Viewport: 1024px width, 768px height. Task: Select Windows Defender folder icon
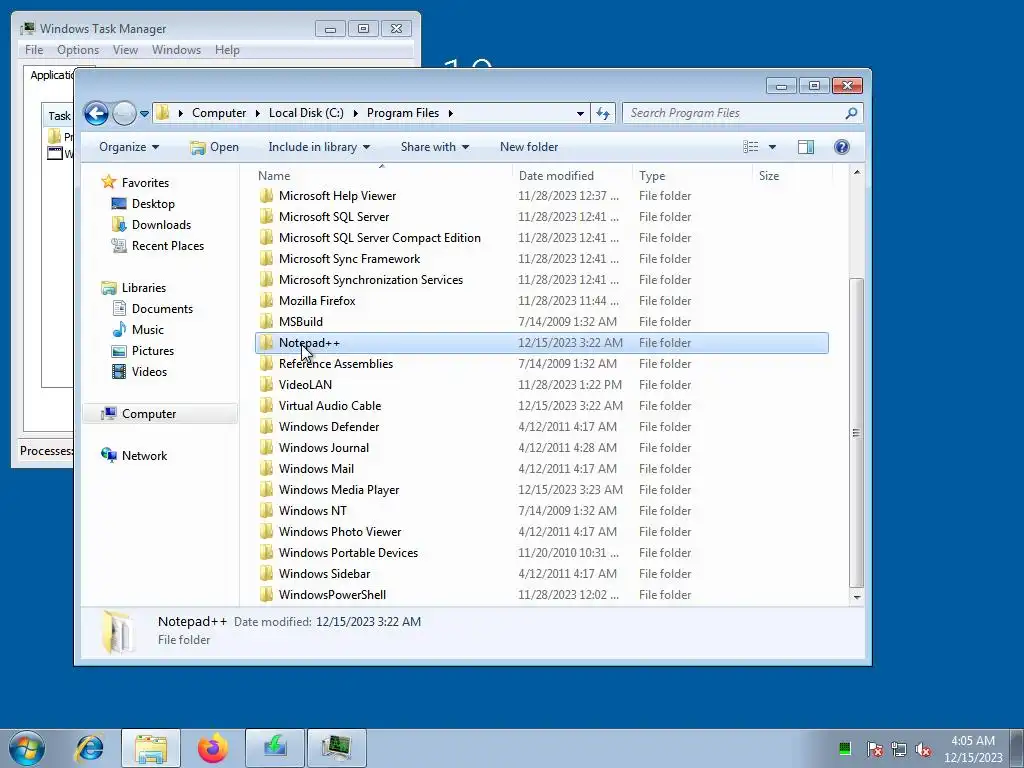point(266,426)
